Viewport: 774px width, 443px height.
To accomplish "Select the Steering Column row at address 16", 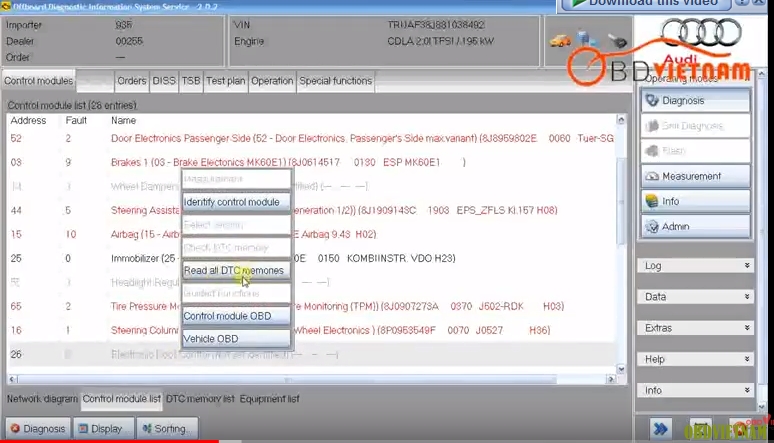I will (x=311, y=330).
